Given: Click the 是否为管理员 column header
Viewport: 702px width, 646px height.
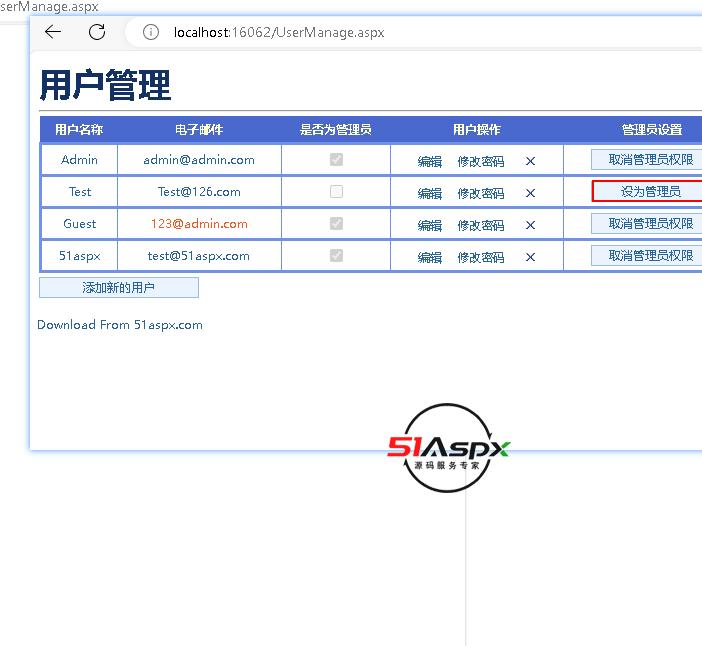Looking at the screenshot, I should (x=336, y=130).
